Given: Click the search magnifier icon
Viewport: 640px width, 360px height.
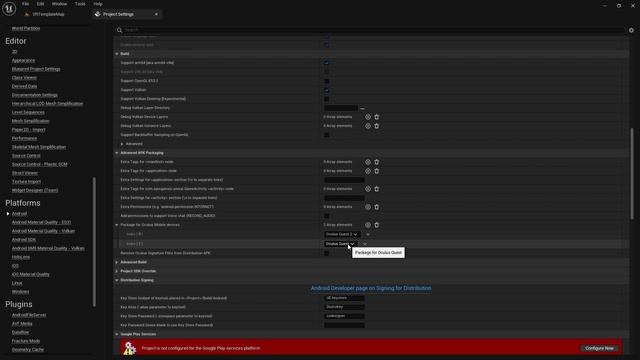Looking at the screenshot, I should point(119,30).
